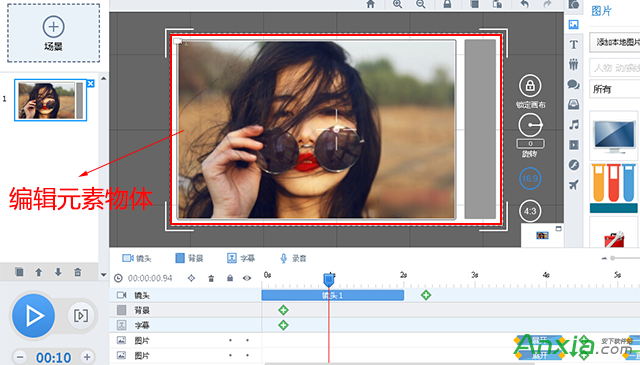
Task: Click the zoom in magnifier icon
Action: 397,4
